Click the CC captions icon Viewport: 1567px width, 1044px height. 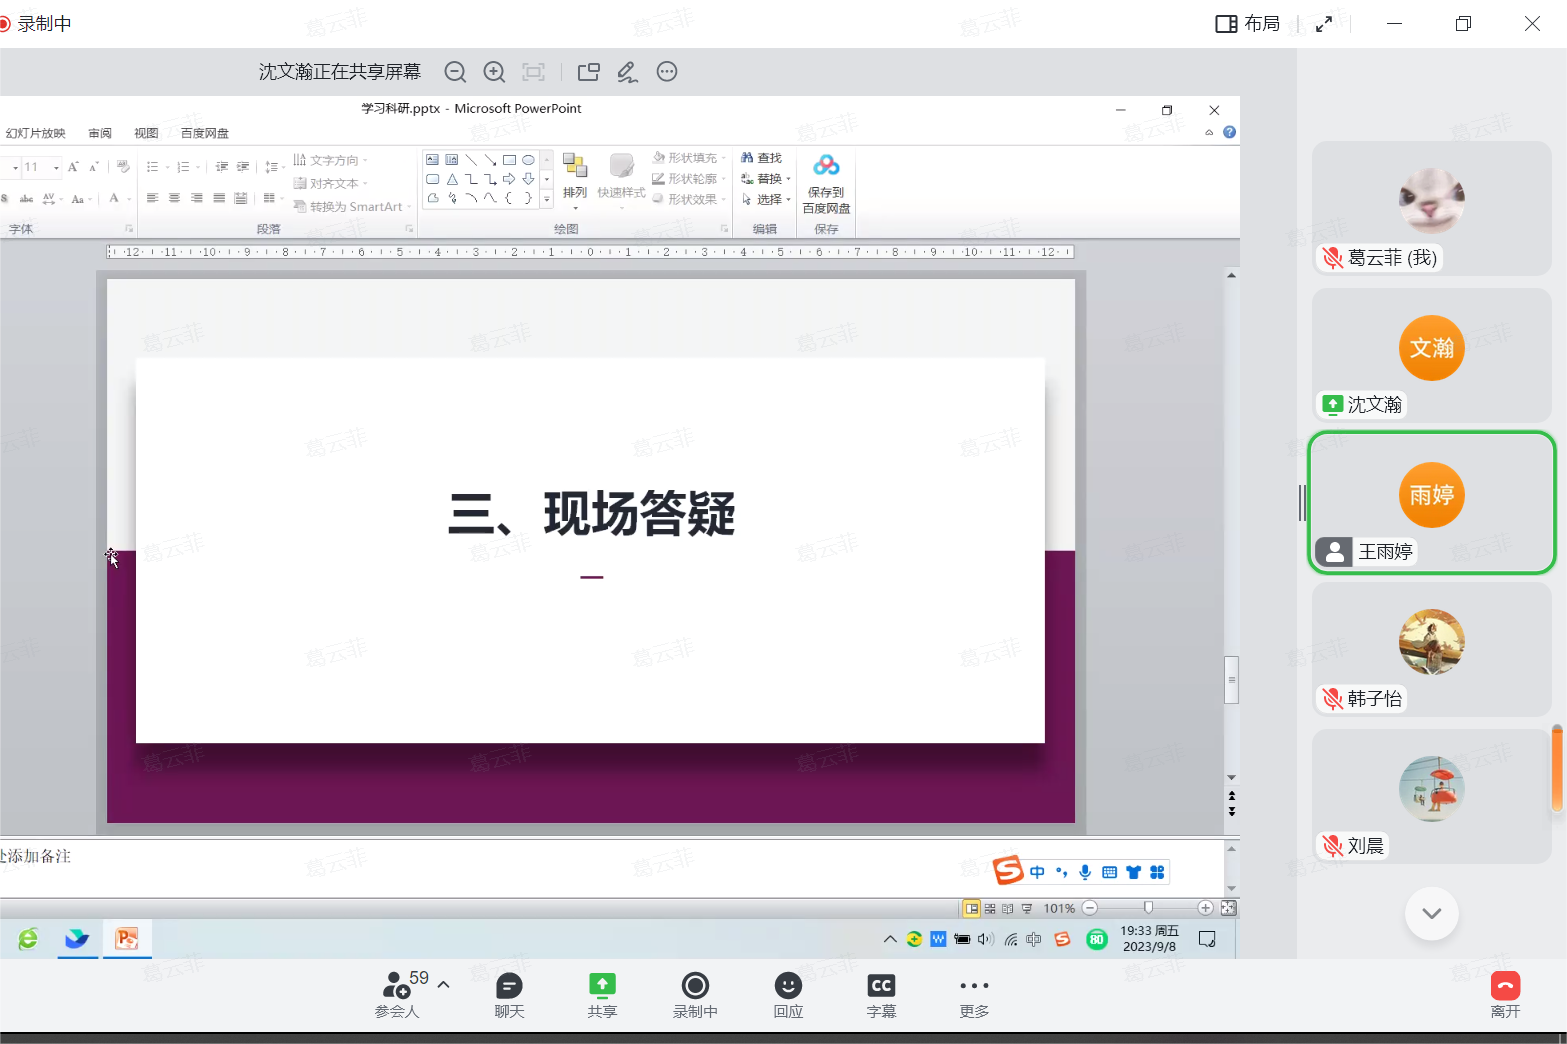[881, 986]
